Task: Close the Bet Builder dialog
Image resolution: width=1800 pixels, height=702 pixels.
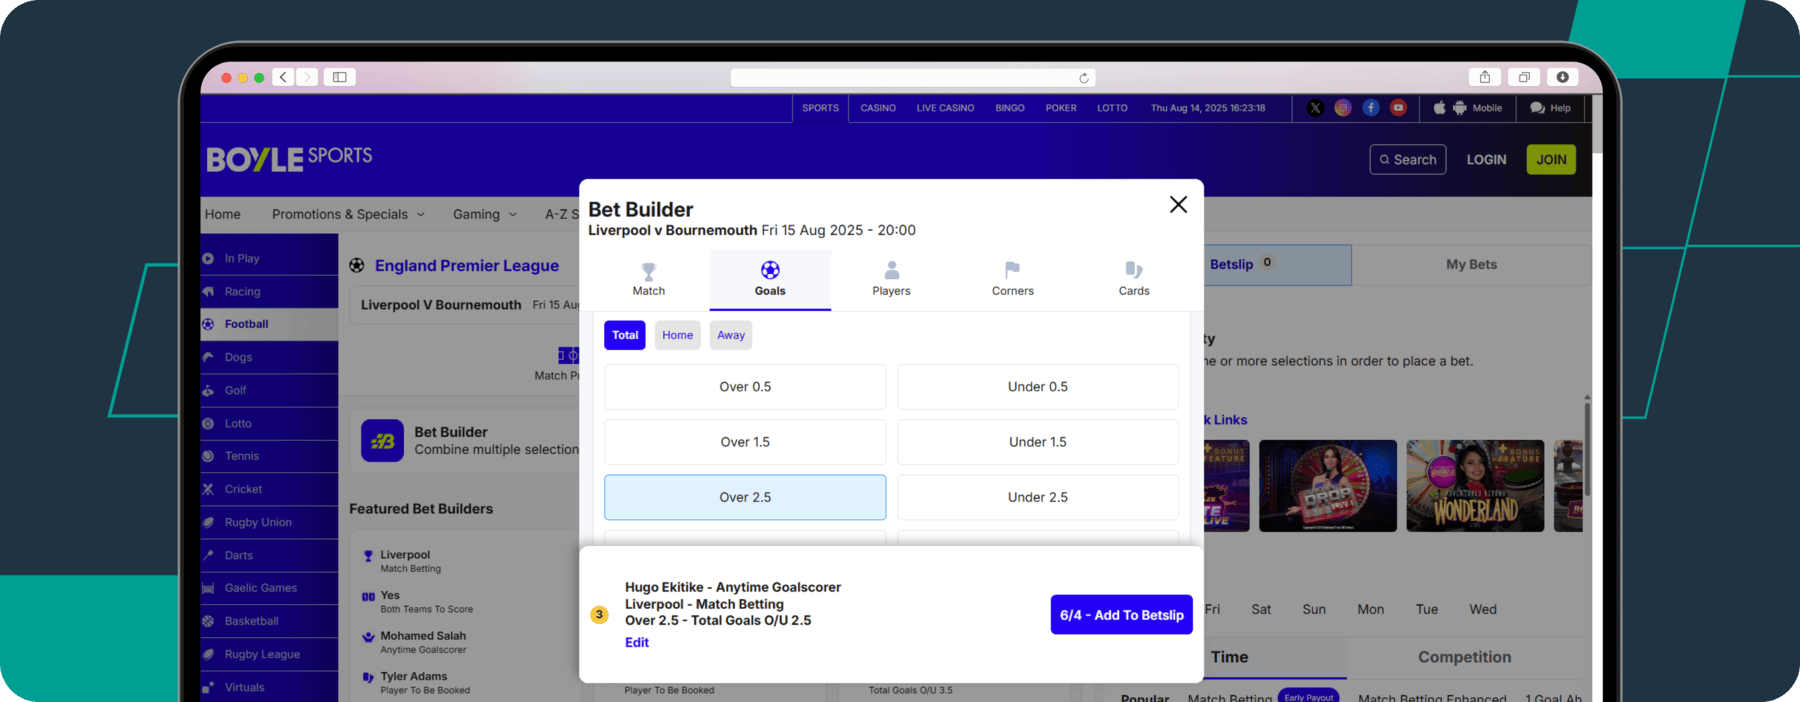Action: tap(1178, 204)
